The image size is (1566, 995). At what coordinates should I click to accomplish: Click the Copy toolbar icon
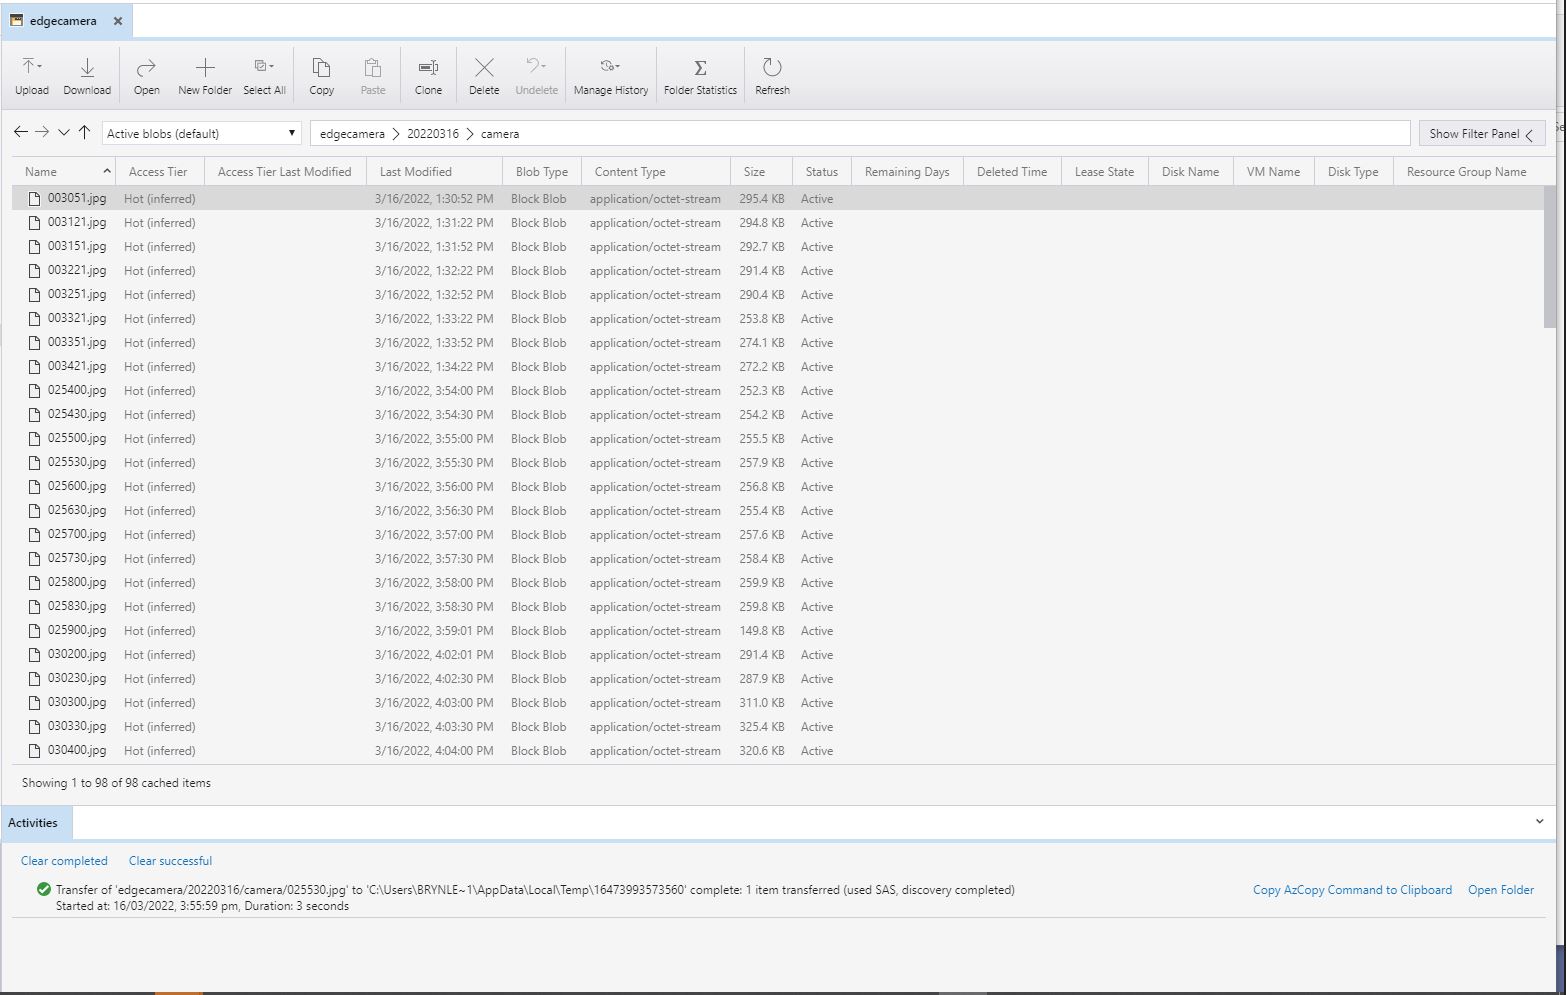point(321,76)
